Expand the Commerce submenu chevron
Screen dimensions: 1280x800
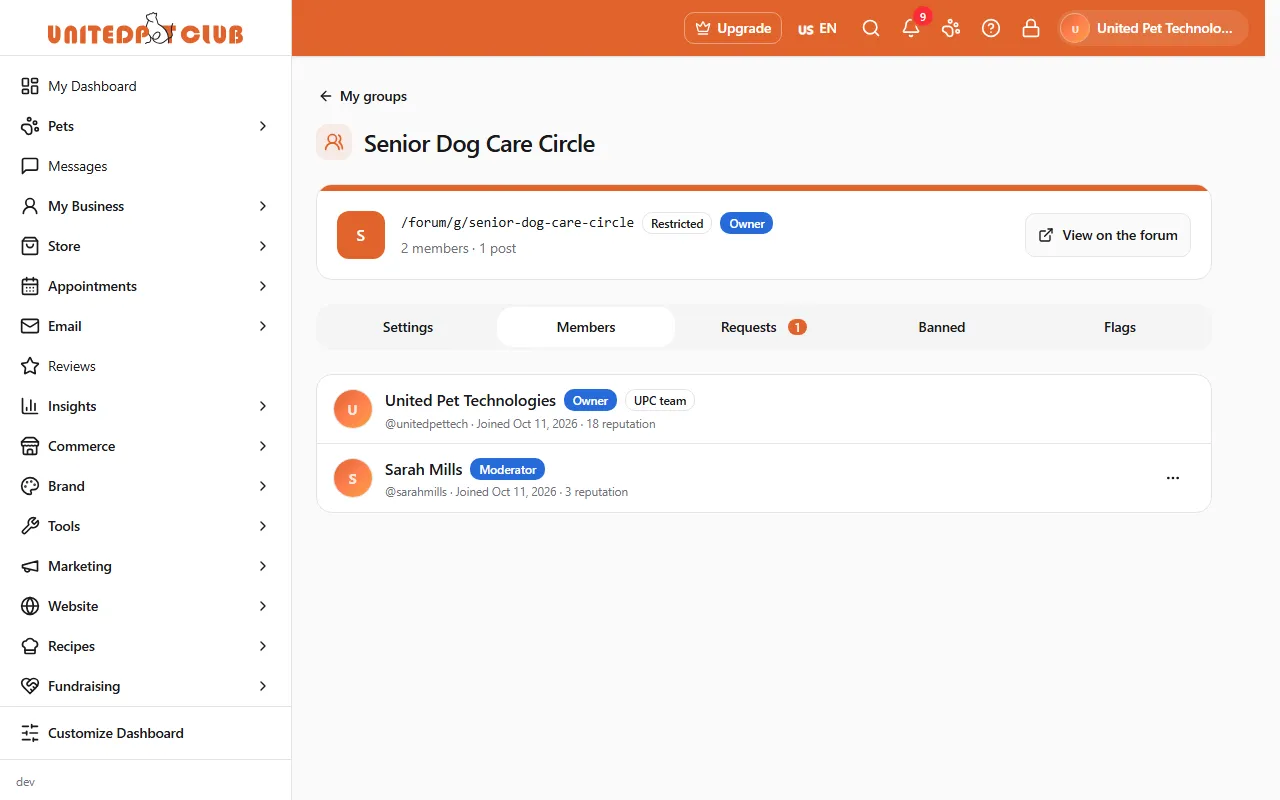pyautogui.click(x=263, y=446)
